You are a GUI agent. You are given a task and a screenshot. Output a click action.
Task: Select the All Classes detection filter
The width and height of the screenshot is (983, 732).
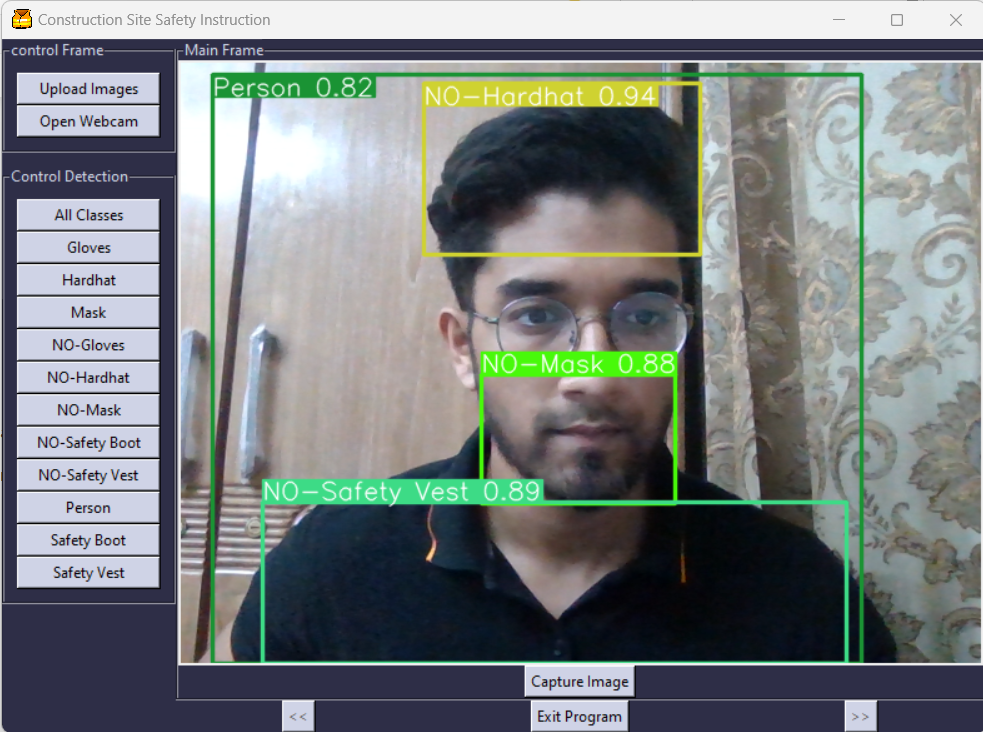pos(89,215)
